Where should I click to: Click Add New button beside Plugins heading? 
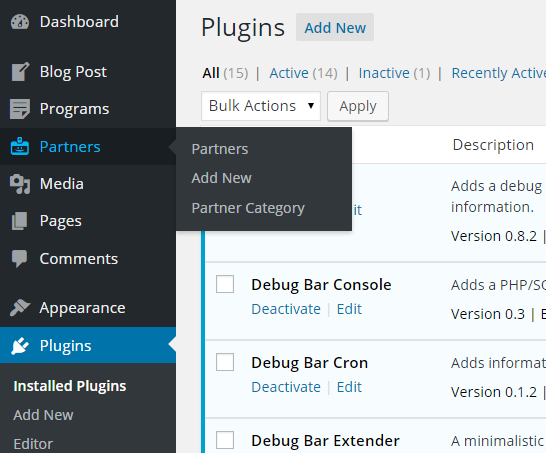tap(335, 28)
